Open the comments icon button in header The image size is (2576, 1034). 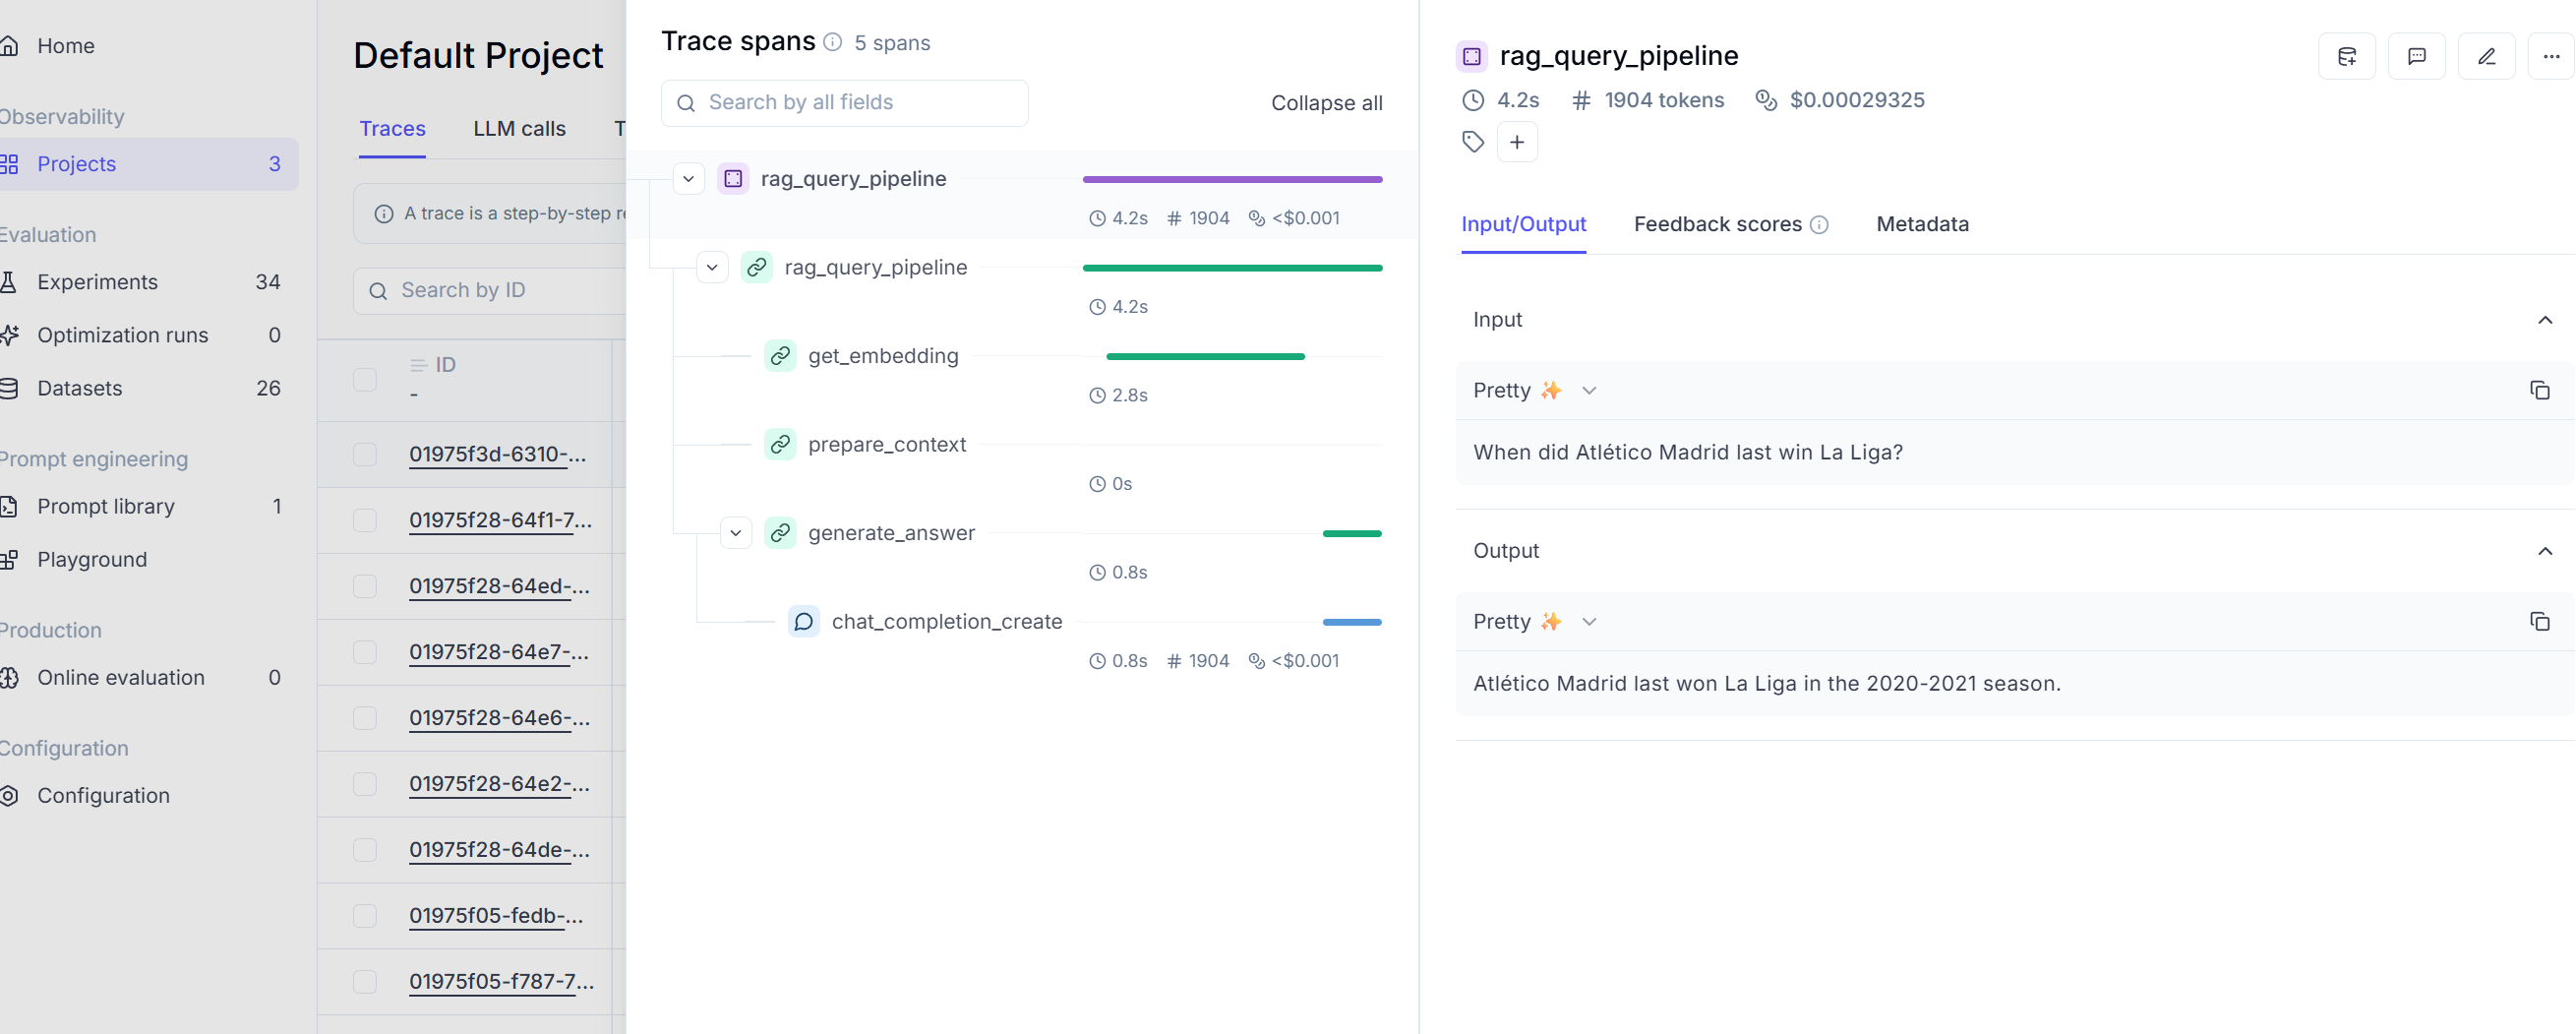[x=2416, y=56]
